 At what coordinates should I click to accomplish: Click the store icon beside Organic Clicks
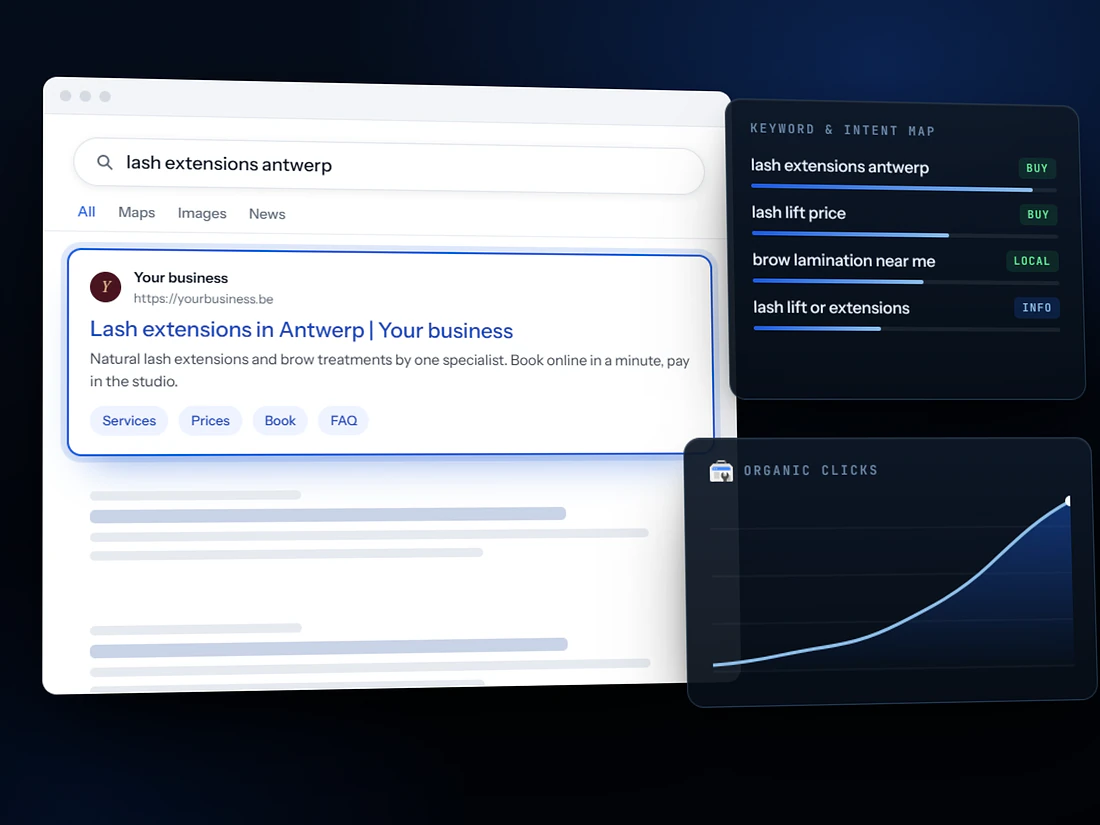click(721, 471)
